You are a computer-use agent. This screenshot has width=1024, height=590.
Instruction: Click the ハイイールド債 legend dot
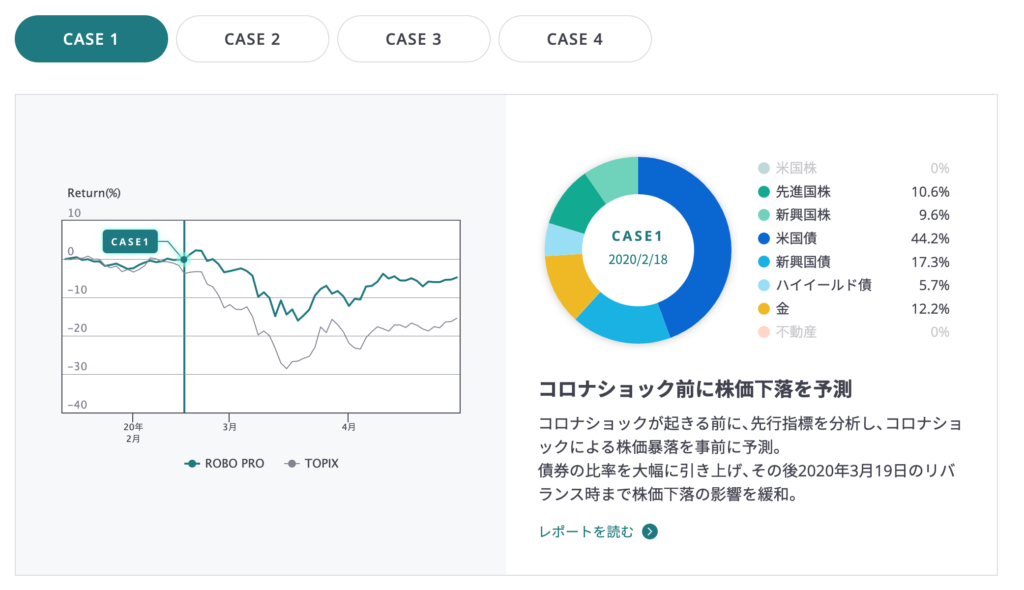[x=763, y=285]
